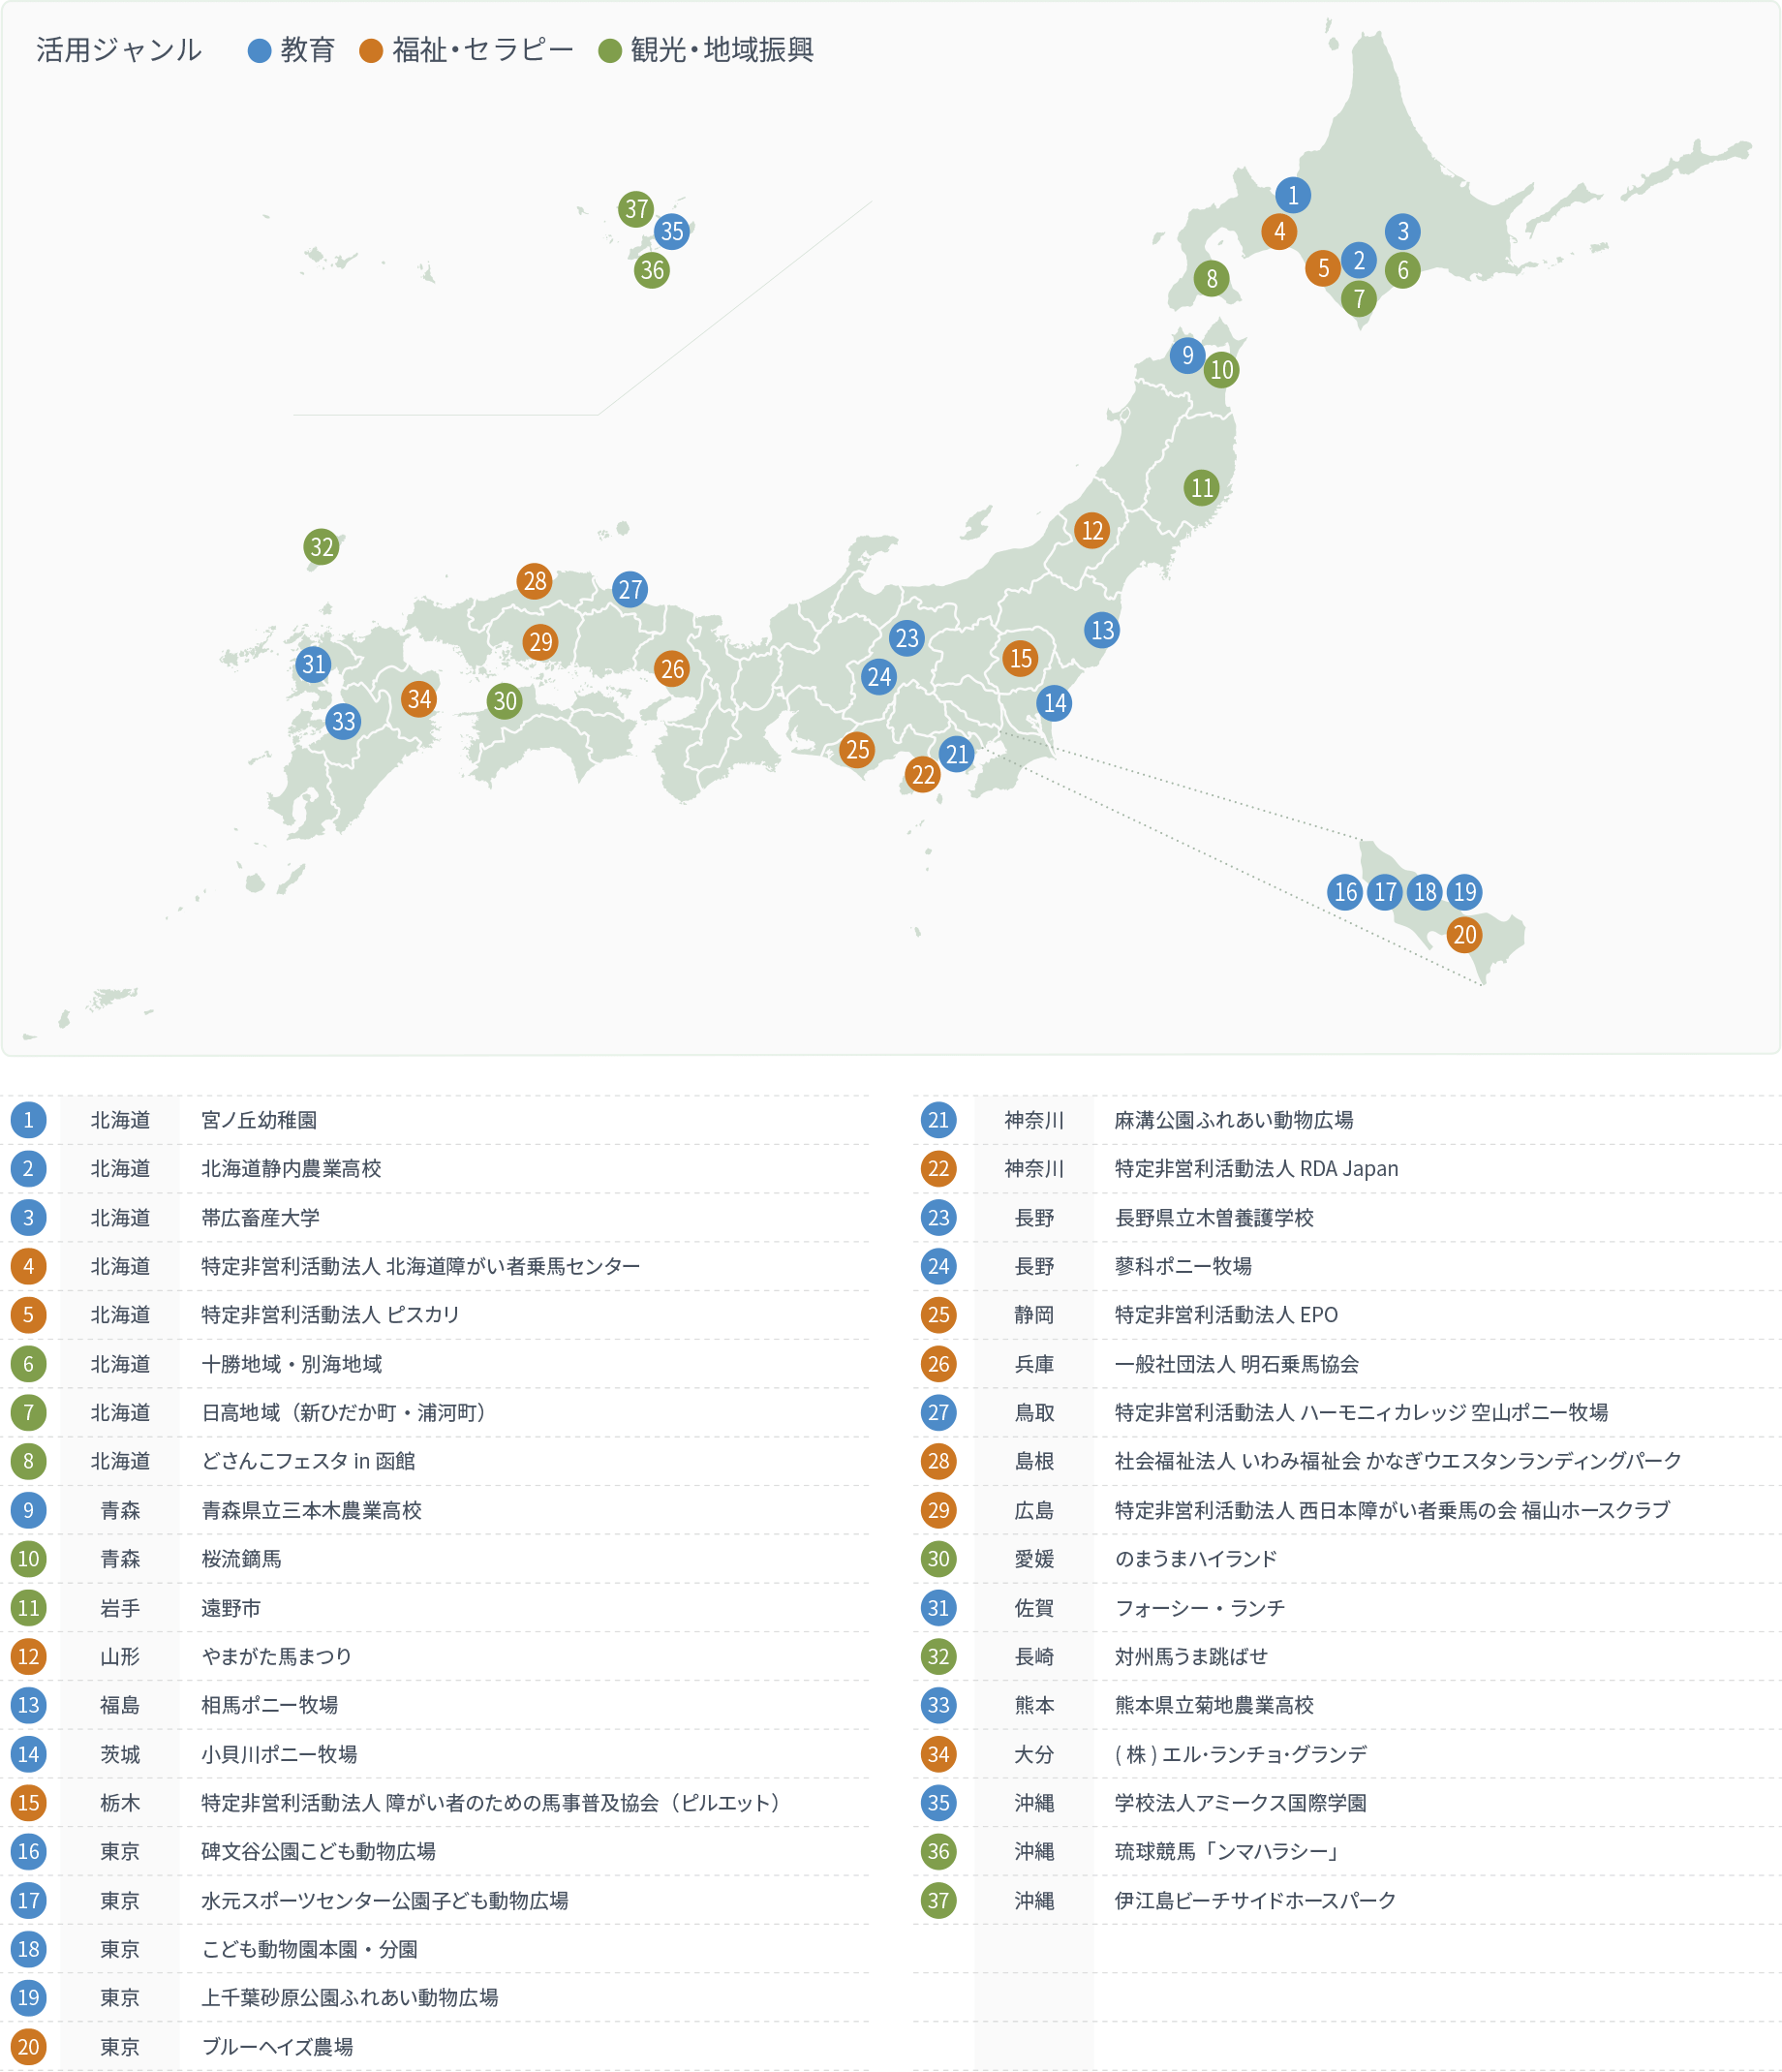Click list entry 麻溝公園ふれあい動物広場
Image resolution: width=1782 pixels, height=2072 pixels.
[x=1234, y=1120]
